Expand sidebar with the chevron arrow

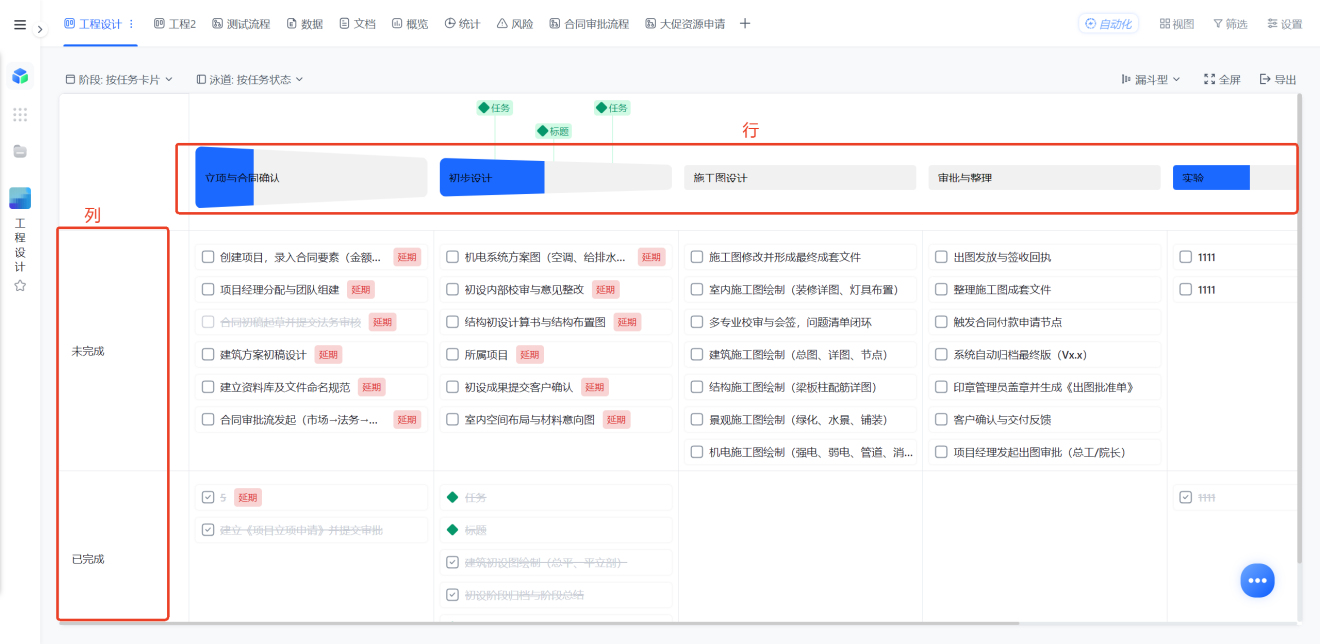click(40, 30)
